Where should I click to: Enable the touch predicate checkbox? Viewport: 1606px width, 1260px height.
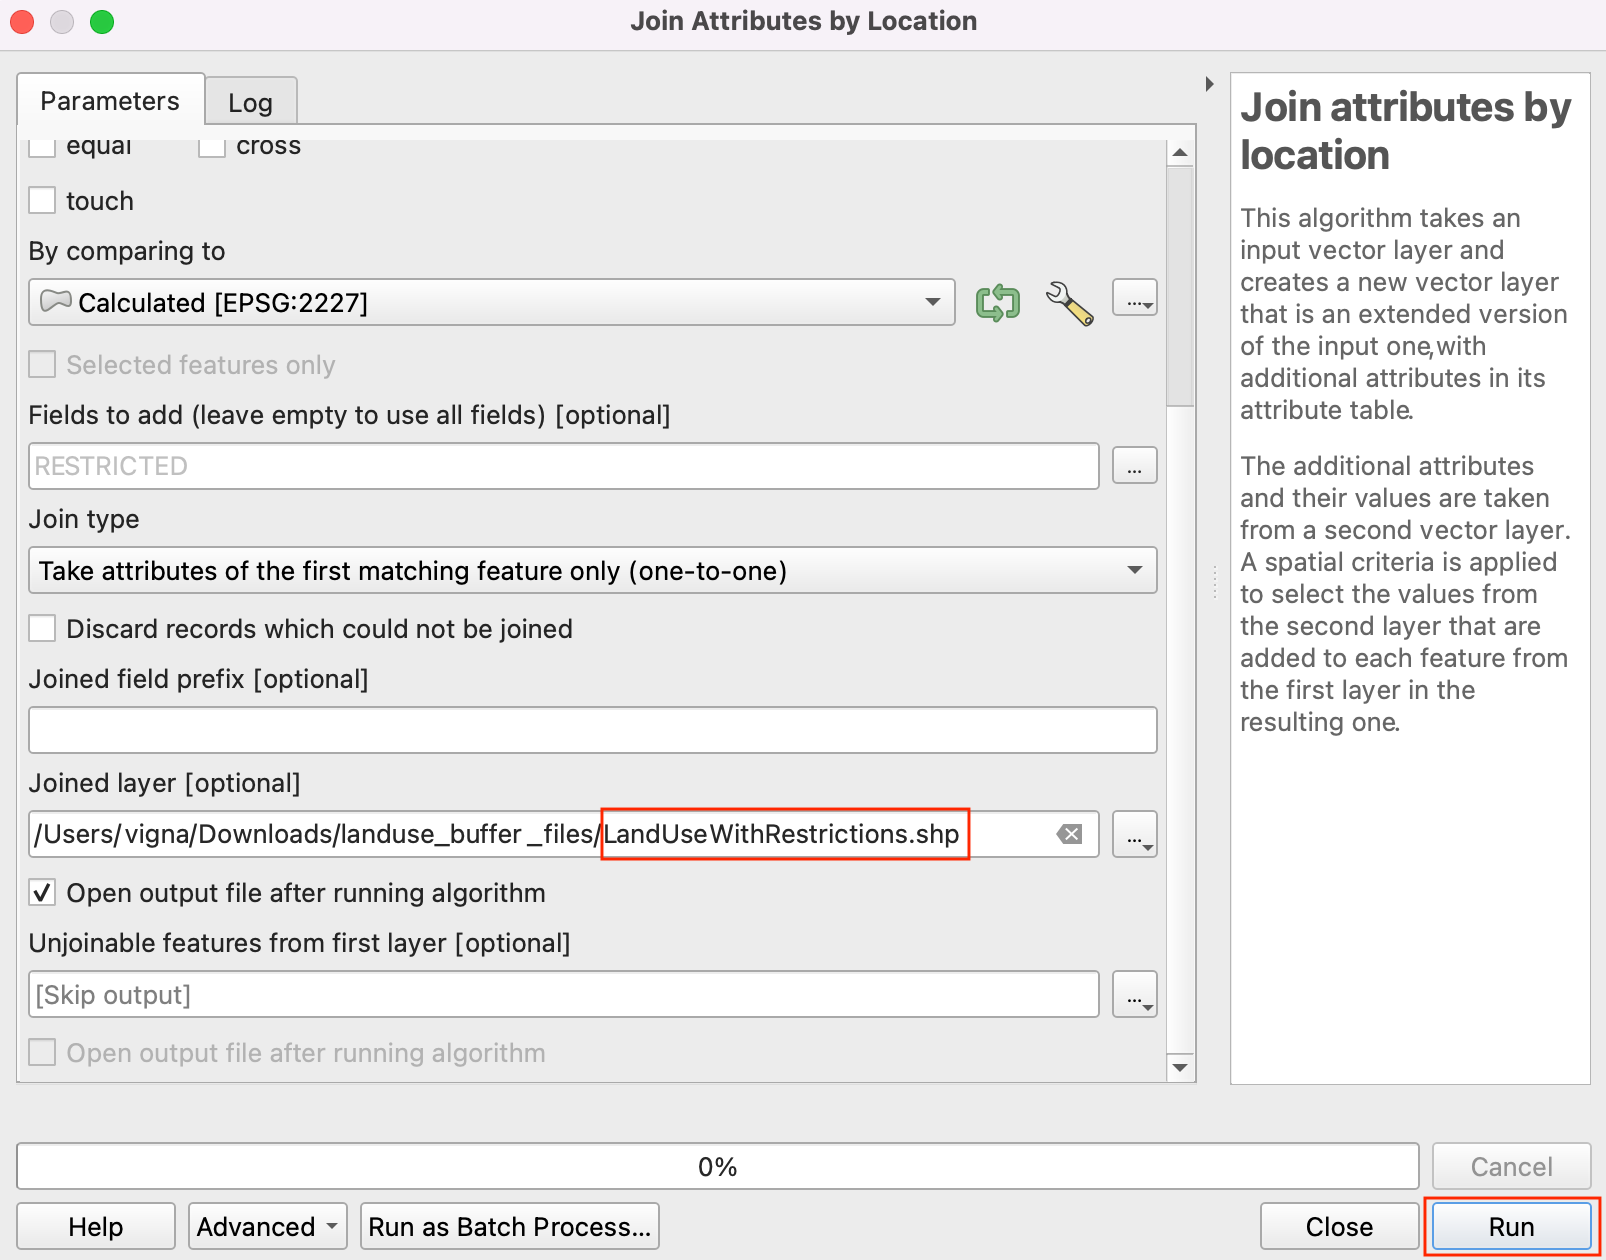coord(42,201)
